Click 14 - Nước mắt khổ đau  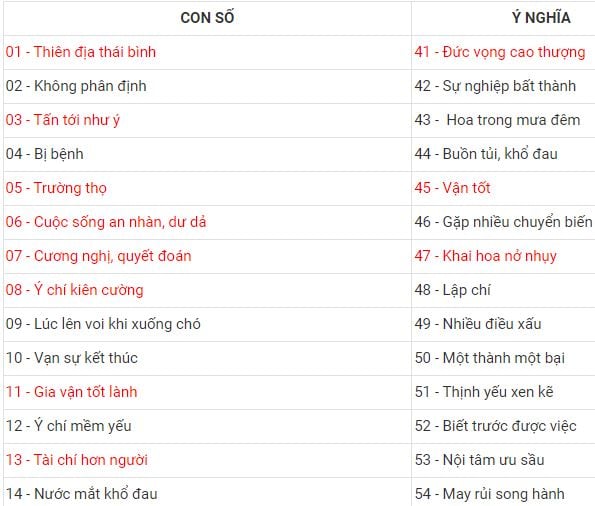(x=82, y=494)
